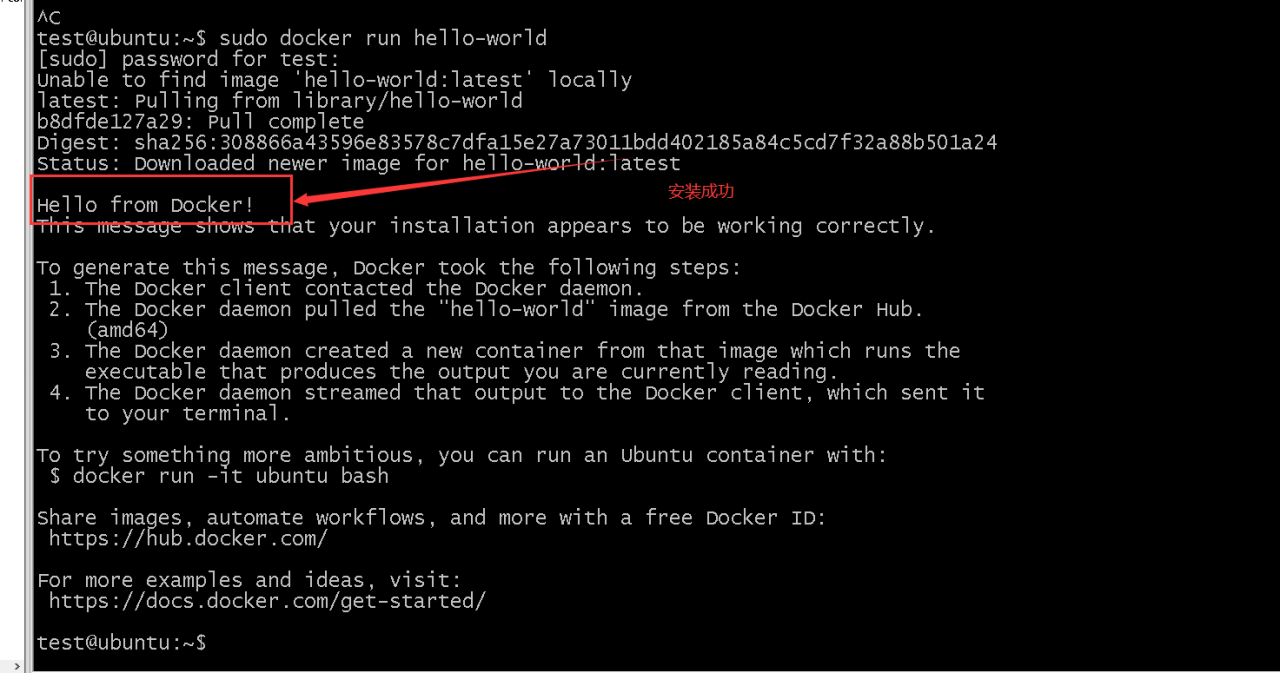The image size is (1280, 673).
Task: Click the hub.docker.com URL
Action: pyautogui.click(x=188, y=538)
